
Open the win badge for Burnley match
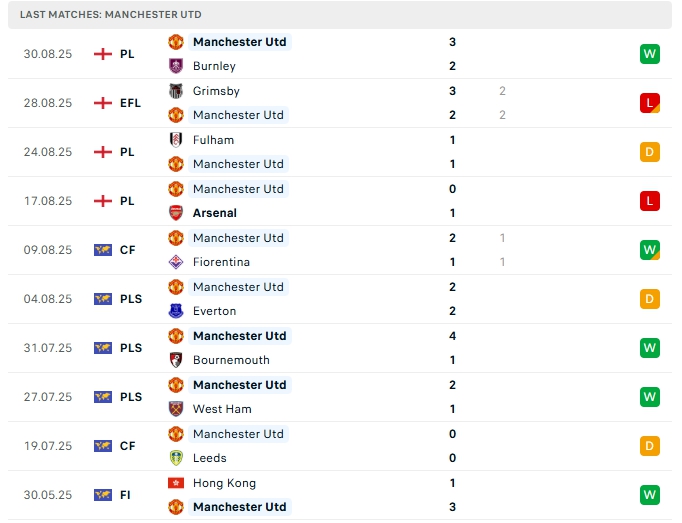[650, 54]
